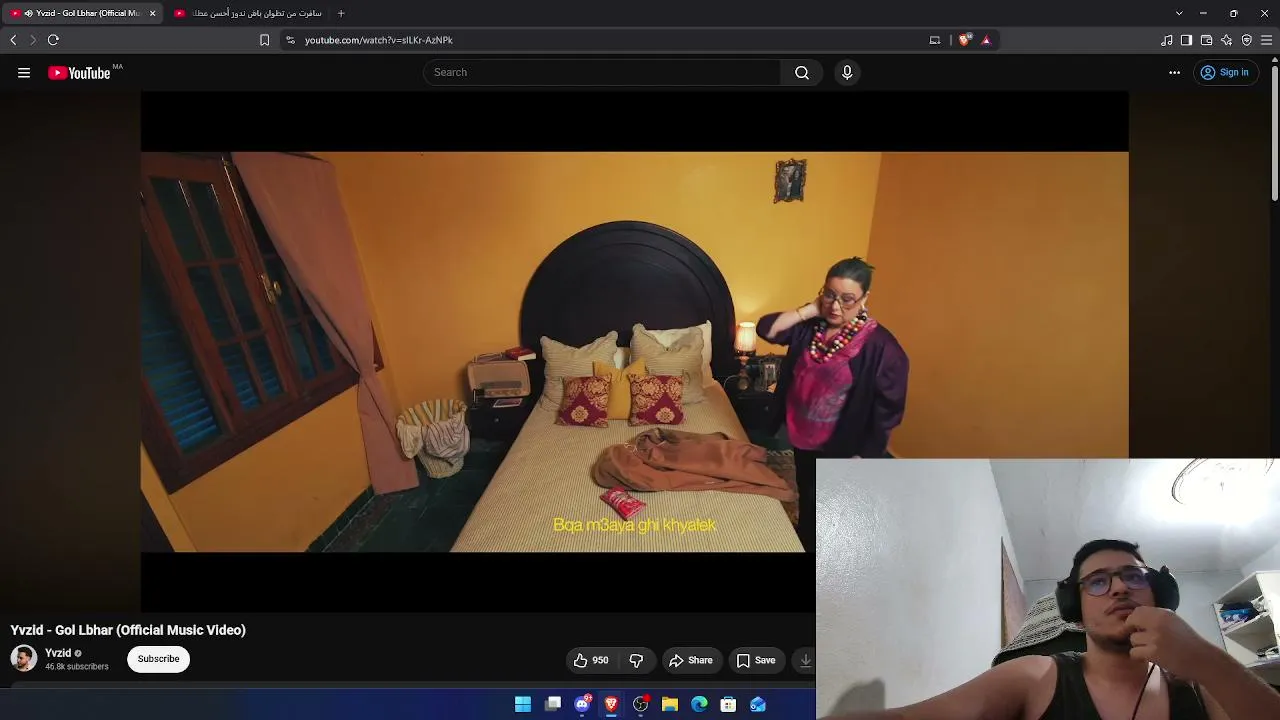Open OBS Studio from the taskbar
1280x720 pixels.
tap(641, 704)
